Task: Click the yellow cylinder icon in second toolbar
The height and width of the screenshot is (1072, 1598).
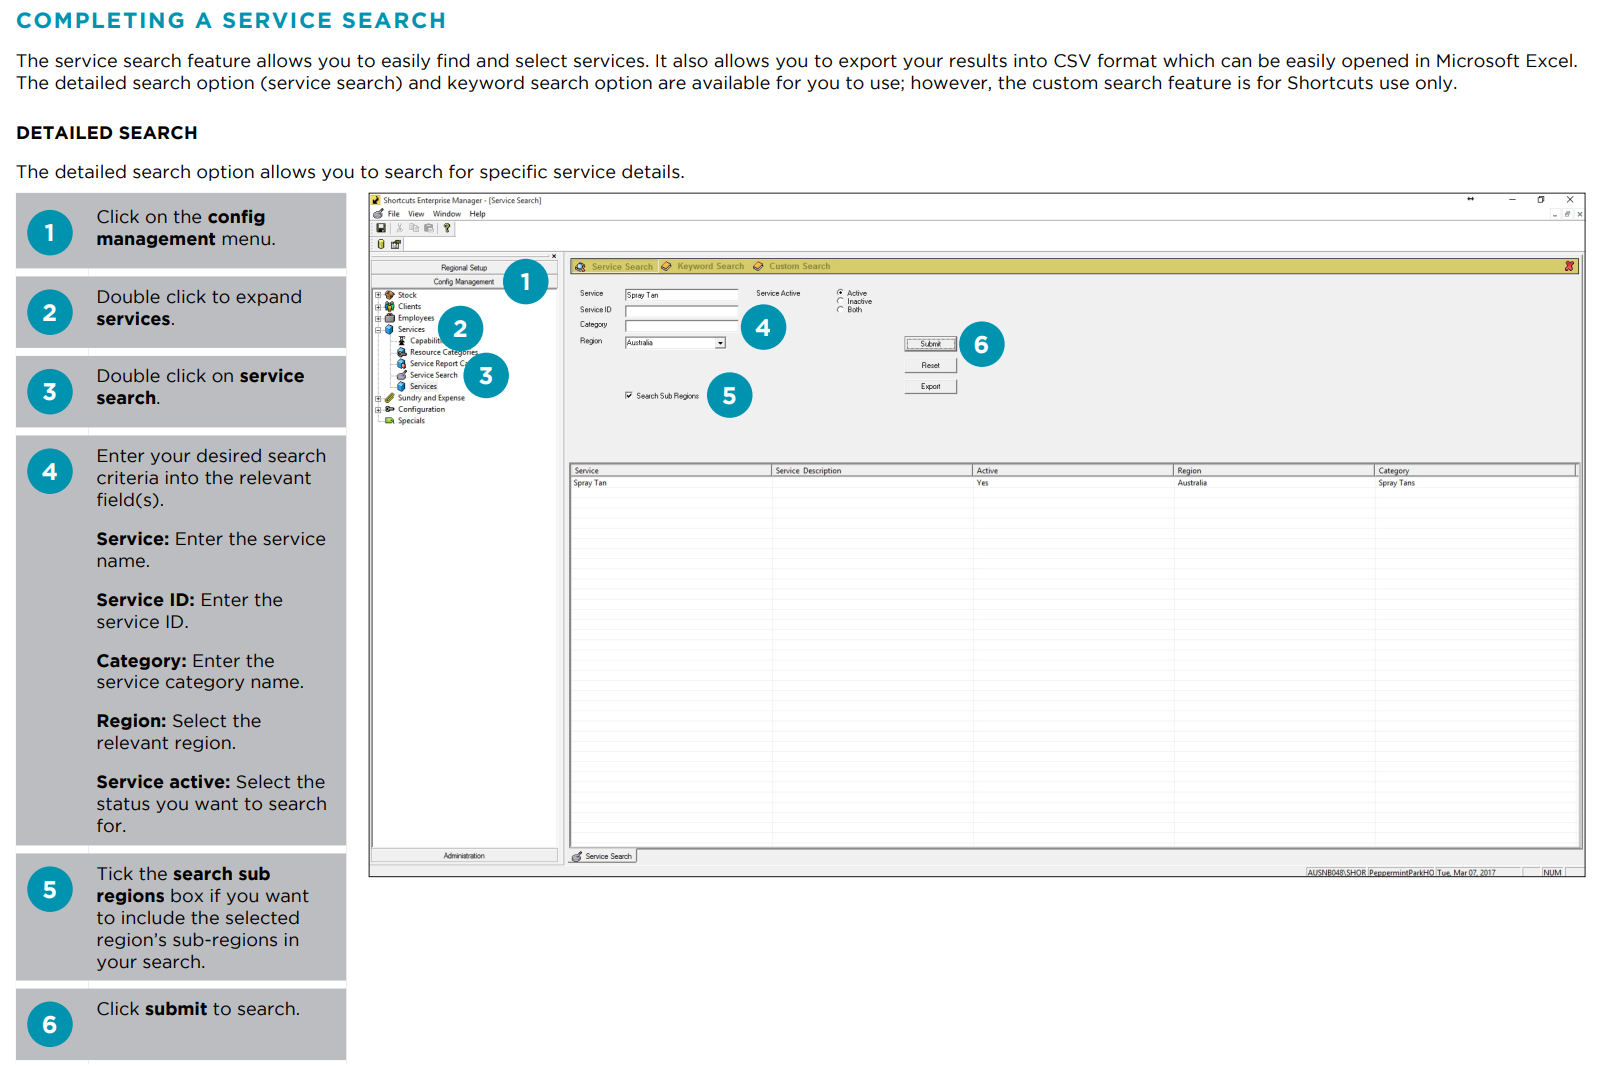Action: 381,244
